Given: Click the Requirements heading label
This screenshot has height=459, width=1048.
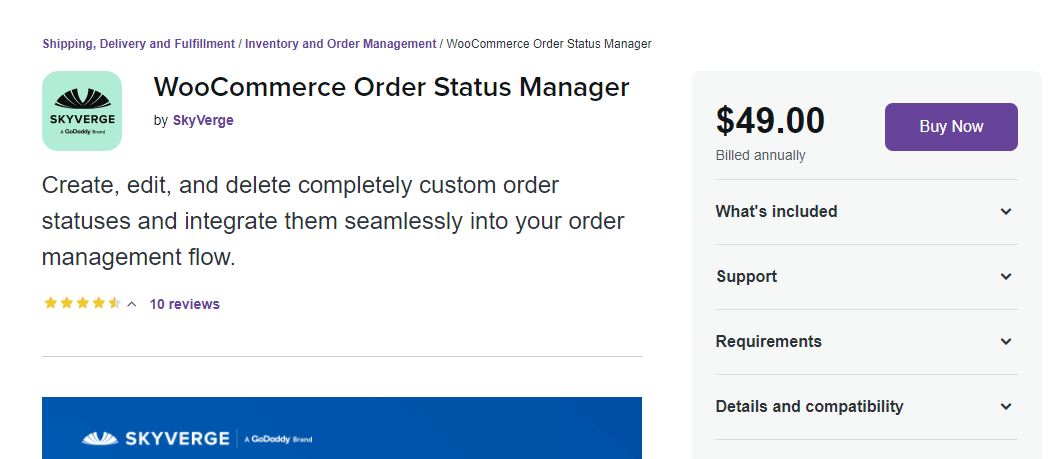Looking at the screenshot, I should point(769,341).
